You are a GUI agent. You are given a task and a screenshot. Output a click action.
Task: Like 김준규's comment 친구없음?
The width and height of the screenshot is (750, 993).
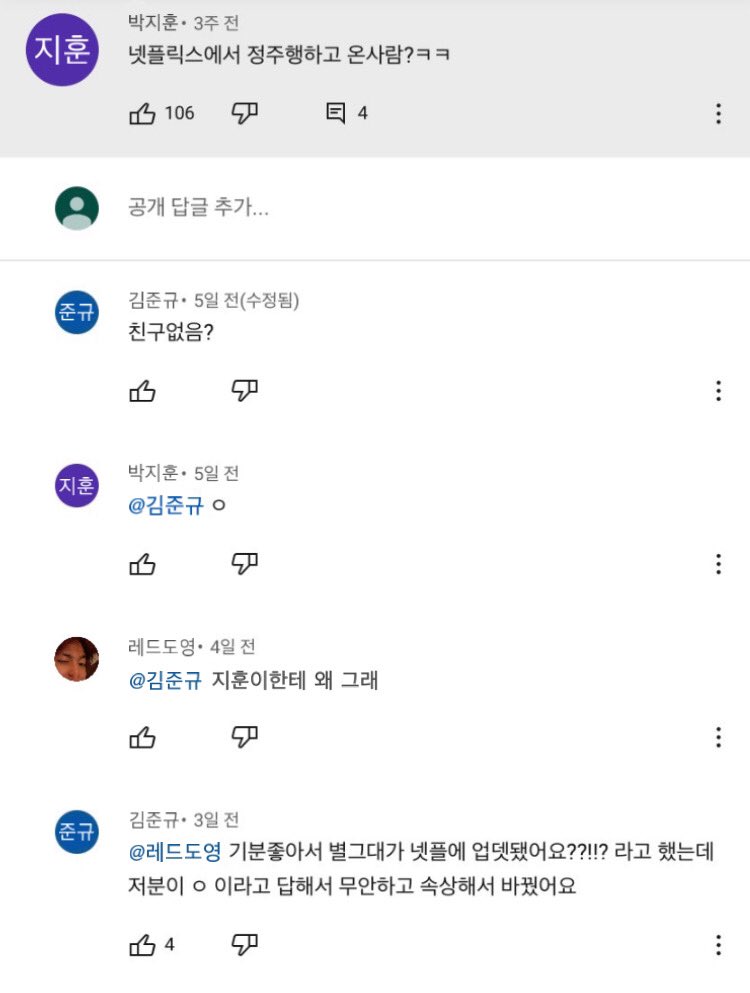click(143, 391)
